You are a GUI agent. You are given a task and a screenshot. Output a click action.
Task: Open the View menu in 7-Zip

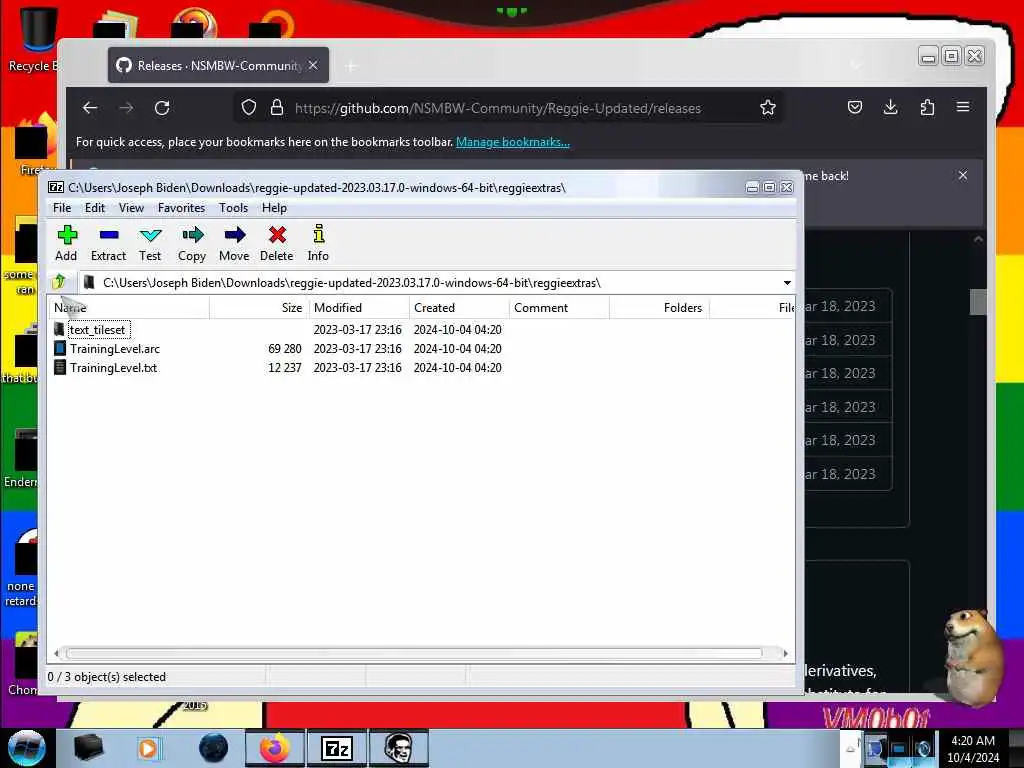click(x=131, y=208)
